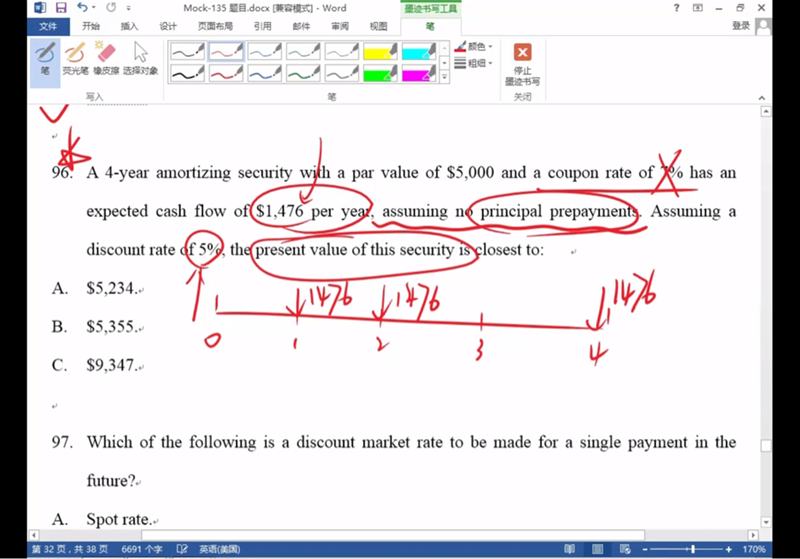Switch to the Review (审阅) tab
The width and height of the screenshot is (800, 559).
[x=340, y=26]
